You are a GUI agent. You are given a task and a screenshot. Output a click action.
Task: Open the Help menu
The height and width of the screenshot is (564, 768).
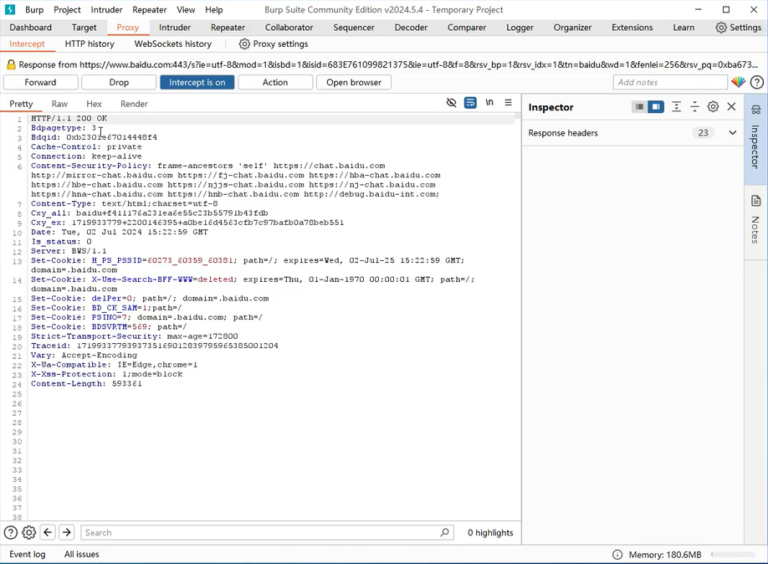214,10
